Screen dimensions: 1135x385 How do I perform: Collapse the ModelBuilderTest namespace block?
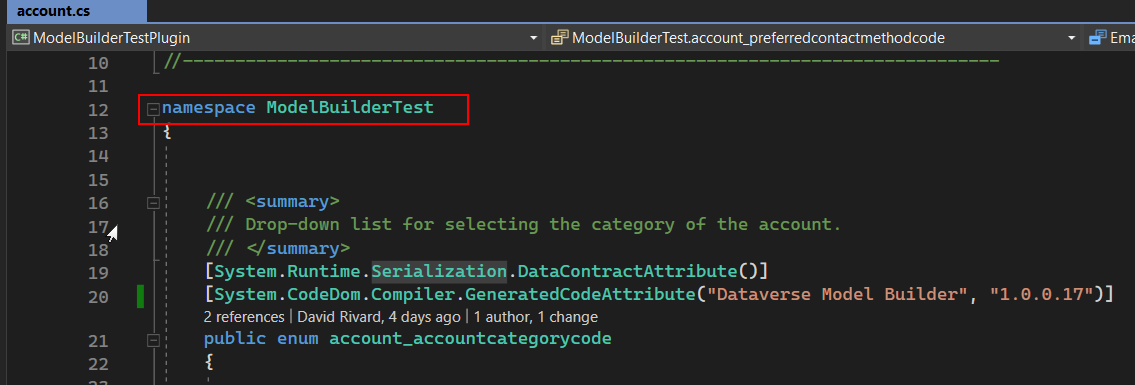pos(153,109)
